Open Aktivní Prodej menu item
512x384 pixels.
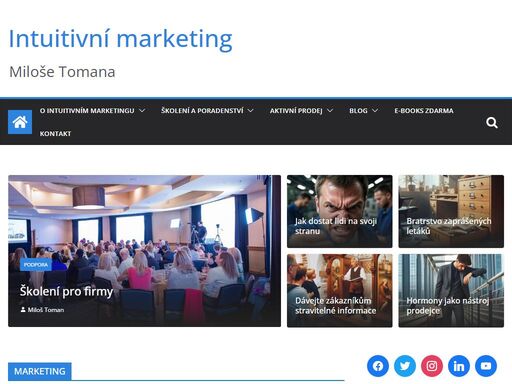pos(296,111)
